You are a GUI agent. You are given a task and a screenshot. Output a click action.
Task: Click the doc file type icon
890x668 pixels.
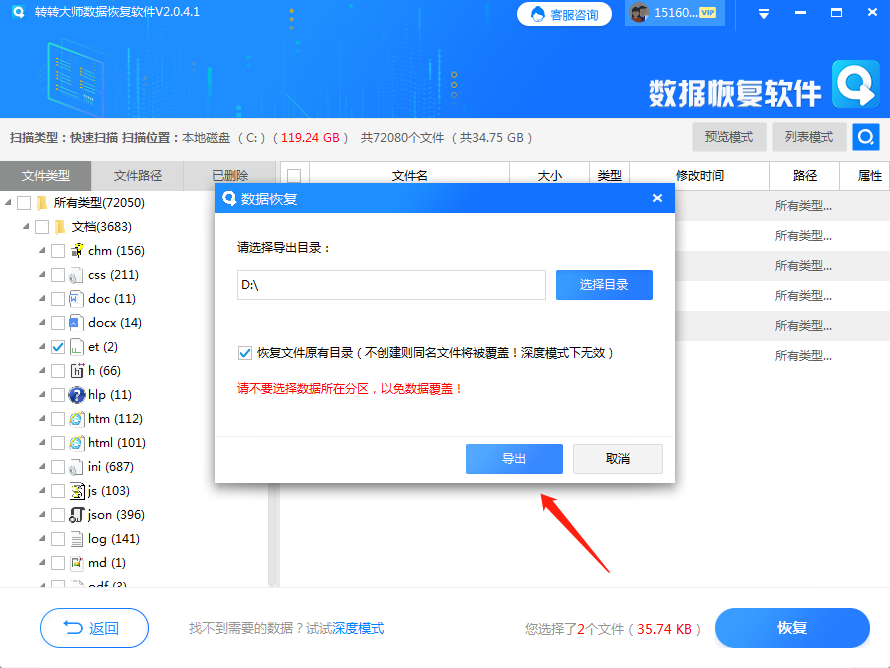click(x=78, y=299)
